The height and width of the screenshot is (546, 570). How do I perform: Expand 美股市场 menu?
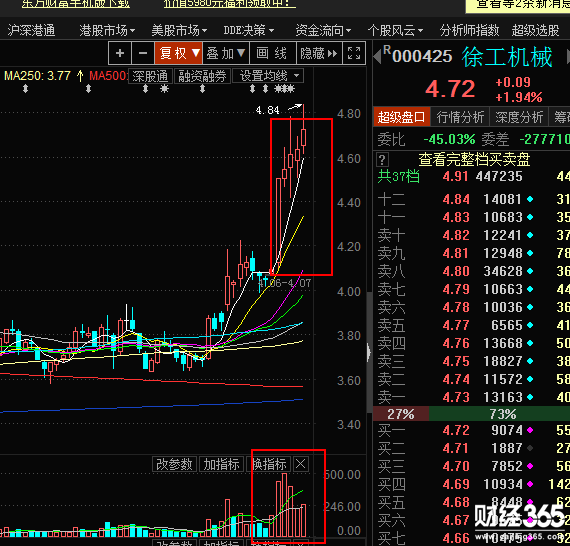click(179, 30)
